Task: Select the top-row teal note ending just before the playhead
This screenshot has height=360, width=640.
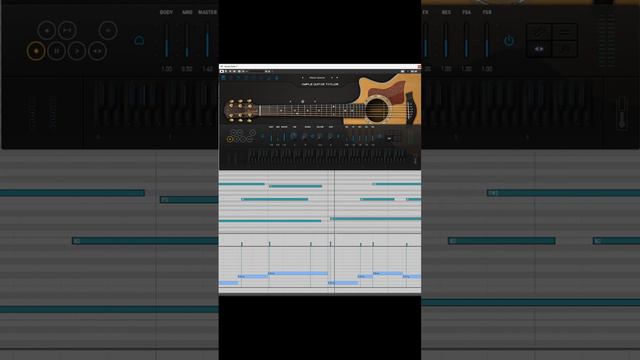Action: [296, 186]
